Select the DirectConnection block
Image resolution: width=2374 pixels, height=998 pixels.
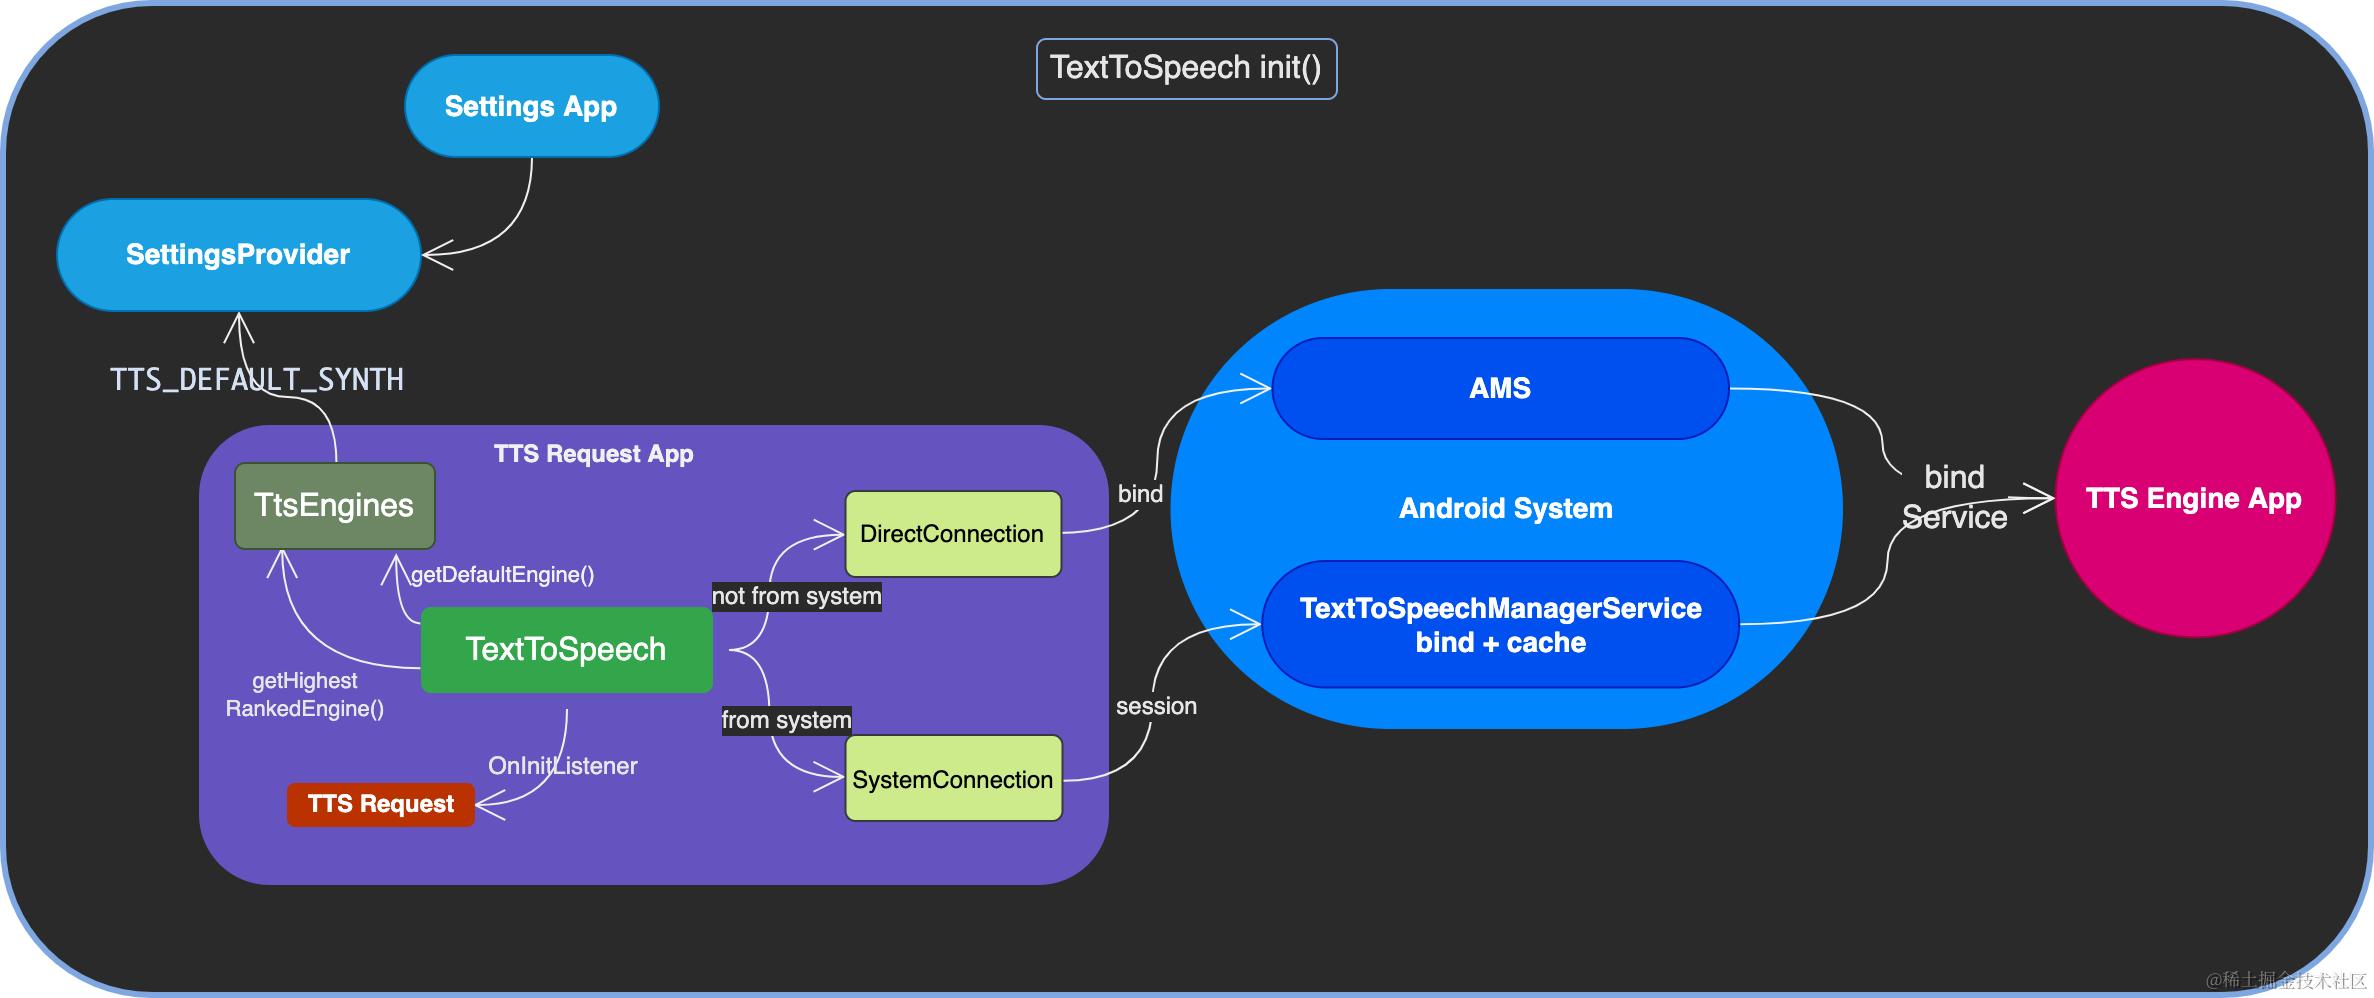[x=952, y=534]
